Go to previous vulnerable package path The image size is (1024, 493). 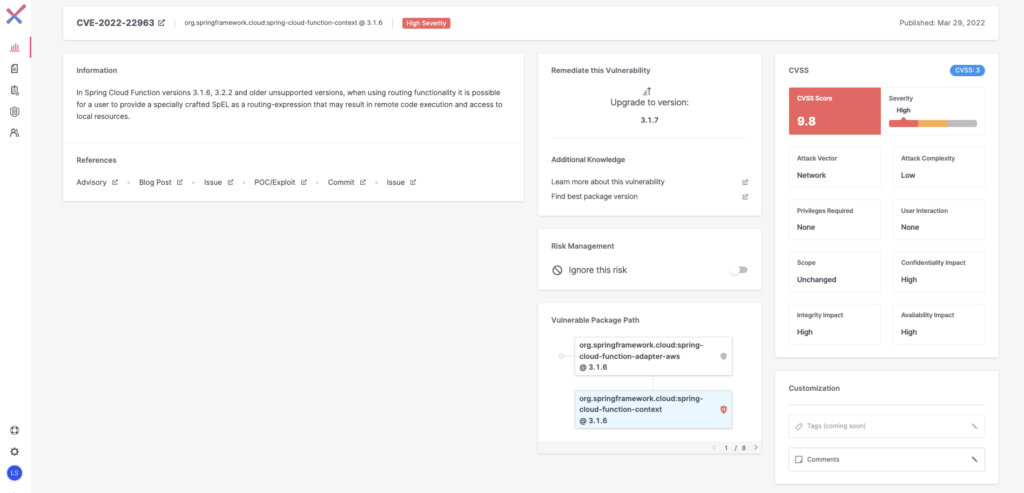tap(714, 448)
